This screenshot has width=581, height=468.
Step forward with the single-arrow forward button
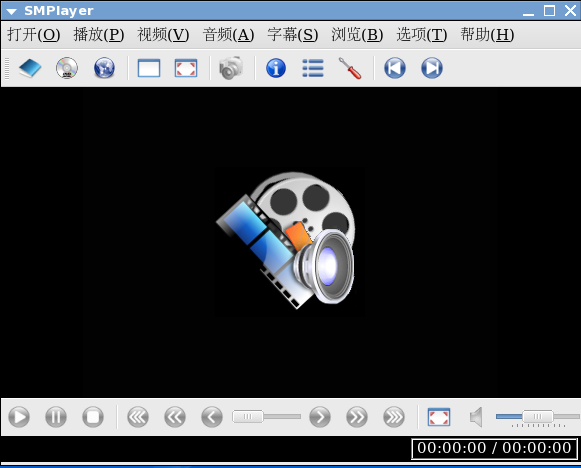[320, 417]
